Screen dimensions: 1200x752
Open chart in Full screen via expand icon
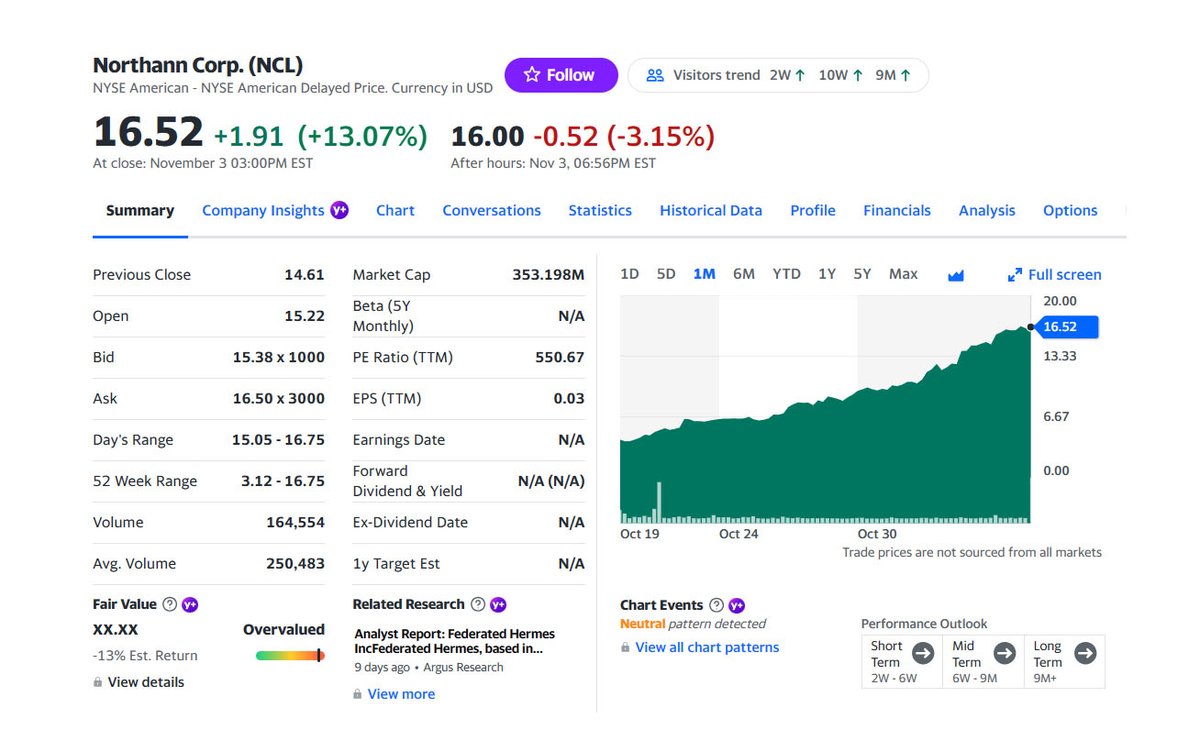click(x=1017, y=274)
